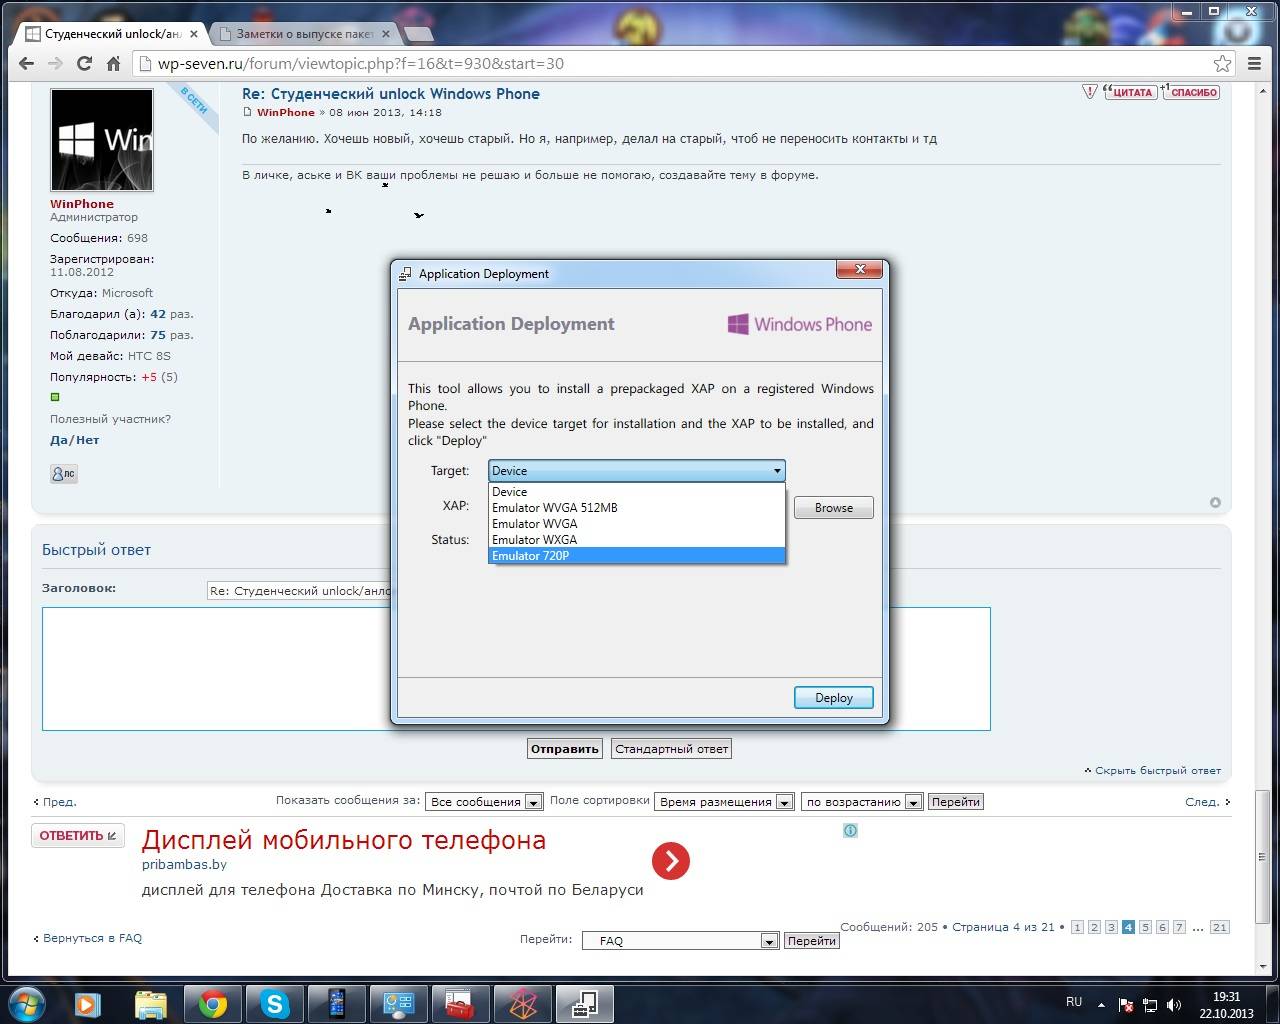Screen dimensions: 1280x1024
Task: Bookmark this page with the star
Action: pyautogui.click(x=1222, y=63)
